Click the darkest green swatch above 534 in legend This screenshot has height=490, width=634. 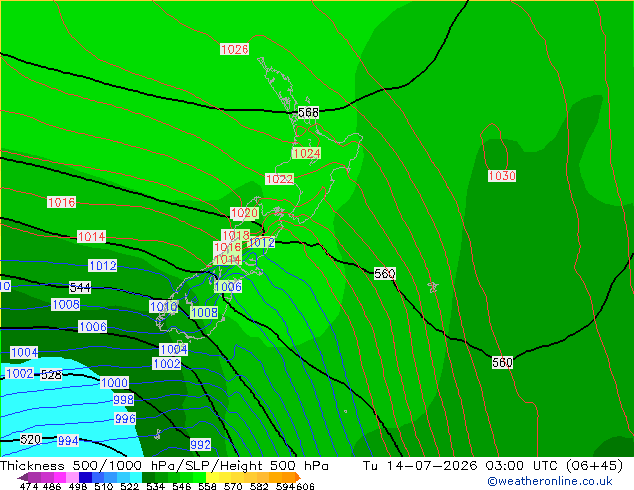coord(148,477)
